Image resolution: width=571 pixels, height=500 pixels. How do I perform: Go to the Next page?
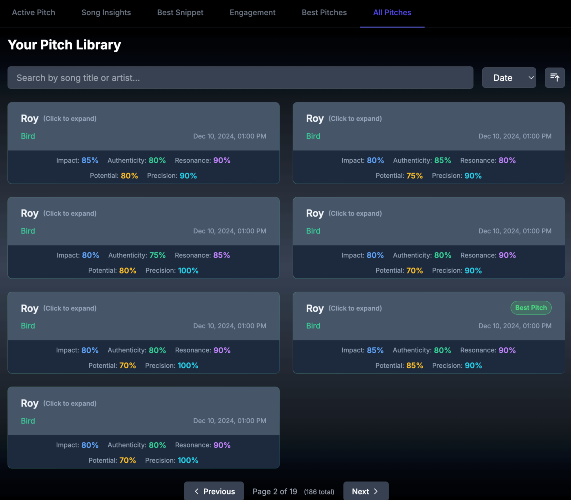pyautogui.click(x=366, y=491)
